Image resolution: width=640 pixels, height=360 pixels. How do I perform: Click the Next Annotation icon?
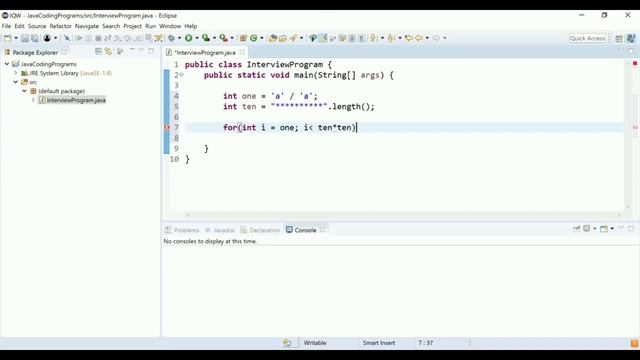(x=374, y=38)
